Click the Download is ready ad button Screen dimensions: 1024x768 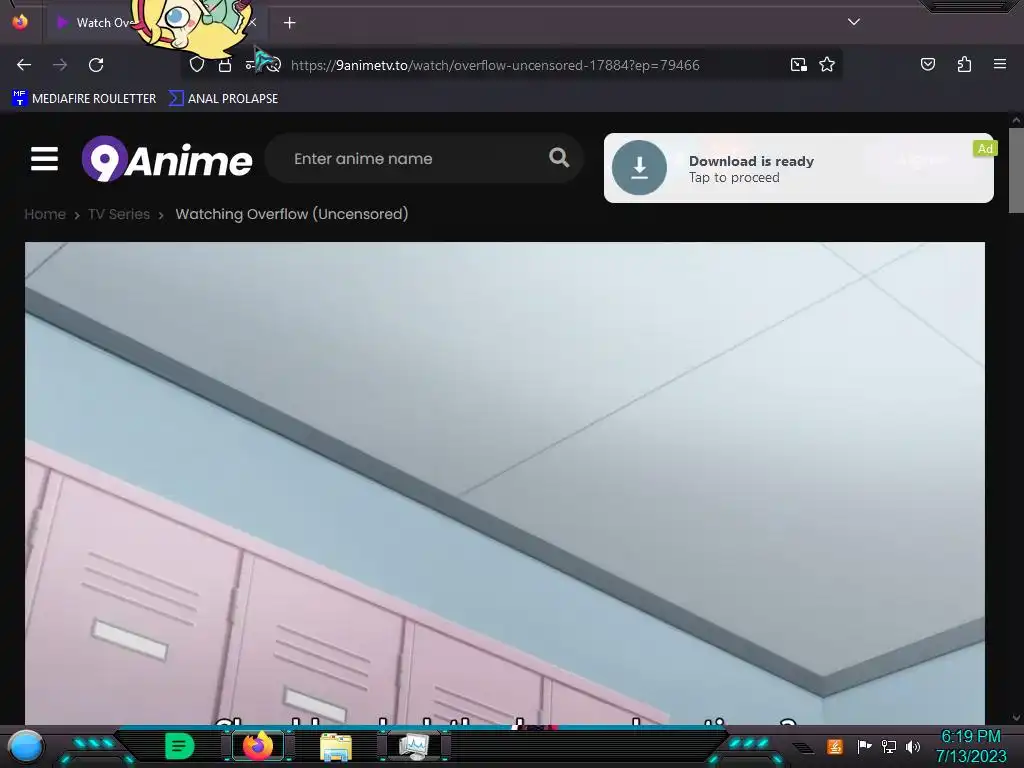point(798,168)
